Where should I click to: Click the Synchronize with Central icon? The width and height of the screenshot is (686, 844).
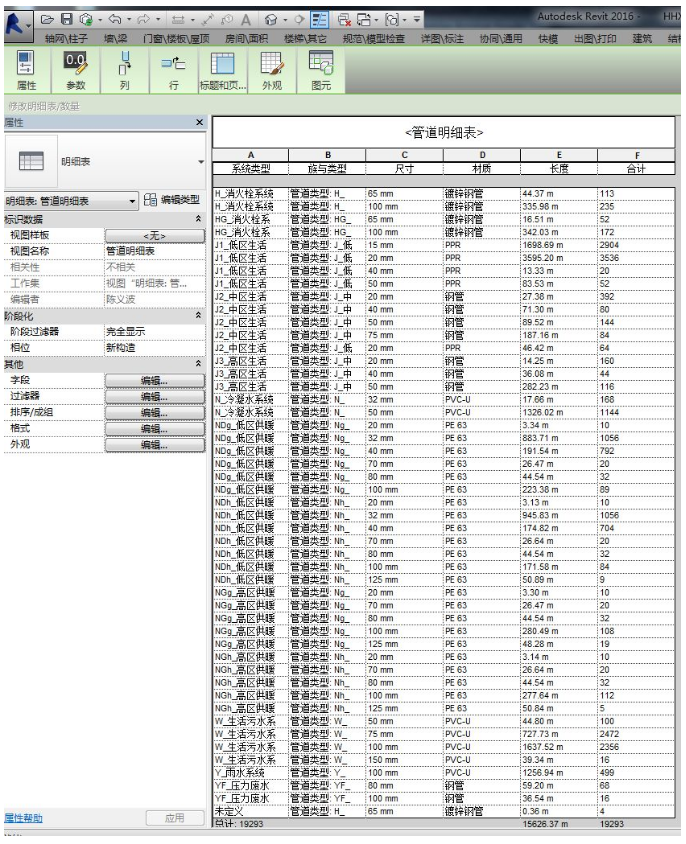click(x=86, y=20)
